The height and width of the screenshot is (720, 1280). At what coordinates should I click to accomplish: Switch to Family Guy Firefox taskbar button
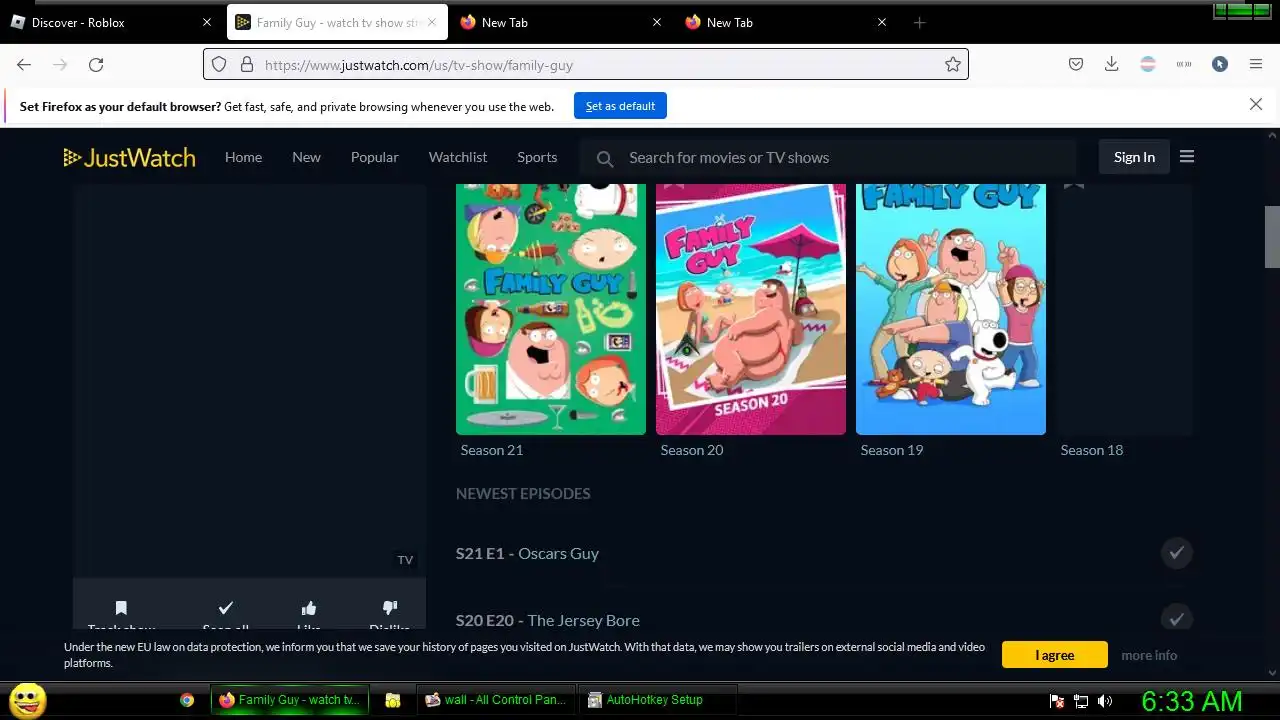[x=290, y=700]
